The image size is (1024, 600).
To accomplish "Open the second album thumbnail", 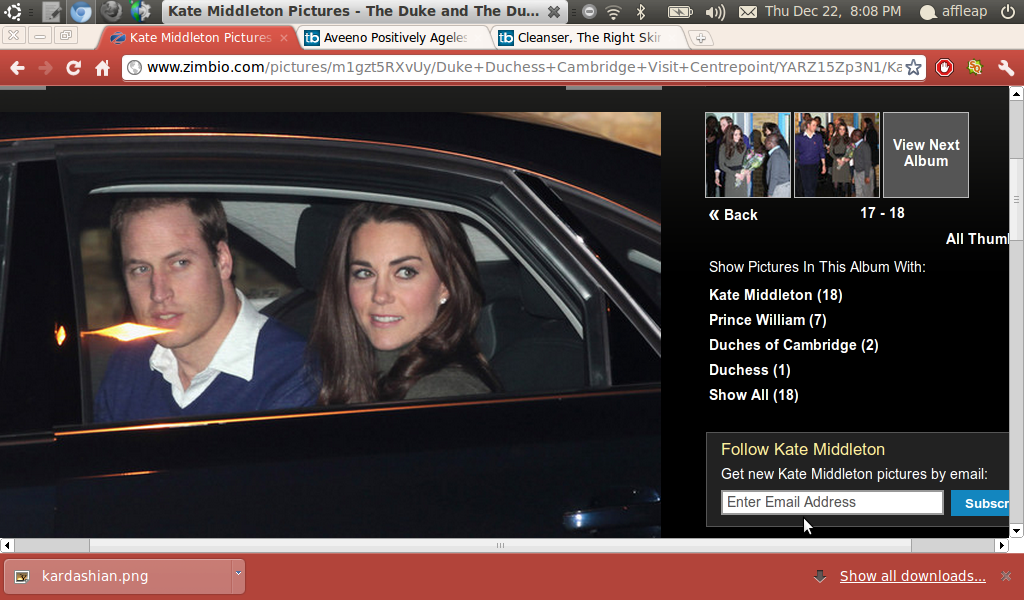I will point(837,155).
